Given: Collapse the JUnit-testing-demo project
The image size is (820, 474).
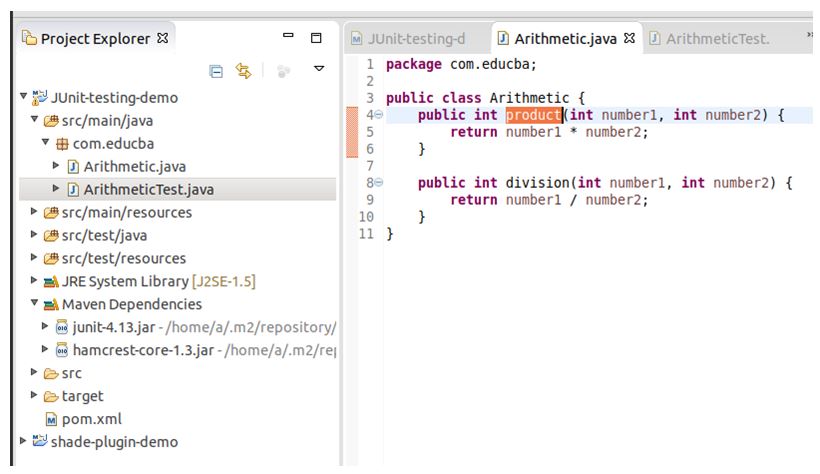Looking at the screenshot, I should point(24,96).
